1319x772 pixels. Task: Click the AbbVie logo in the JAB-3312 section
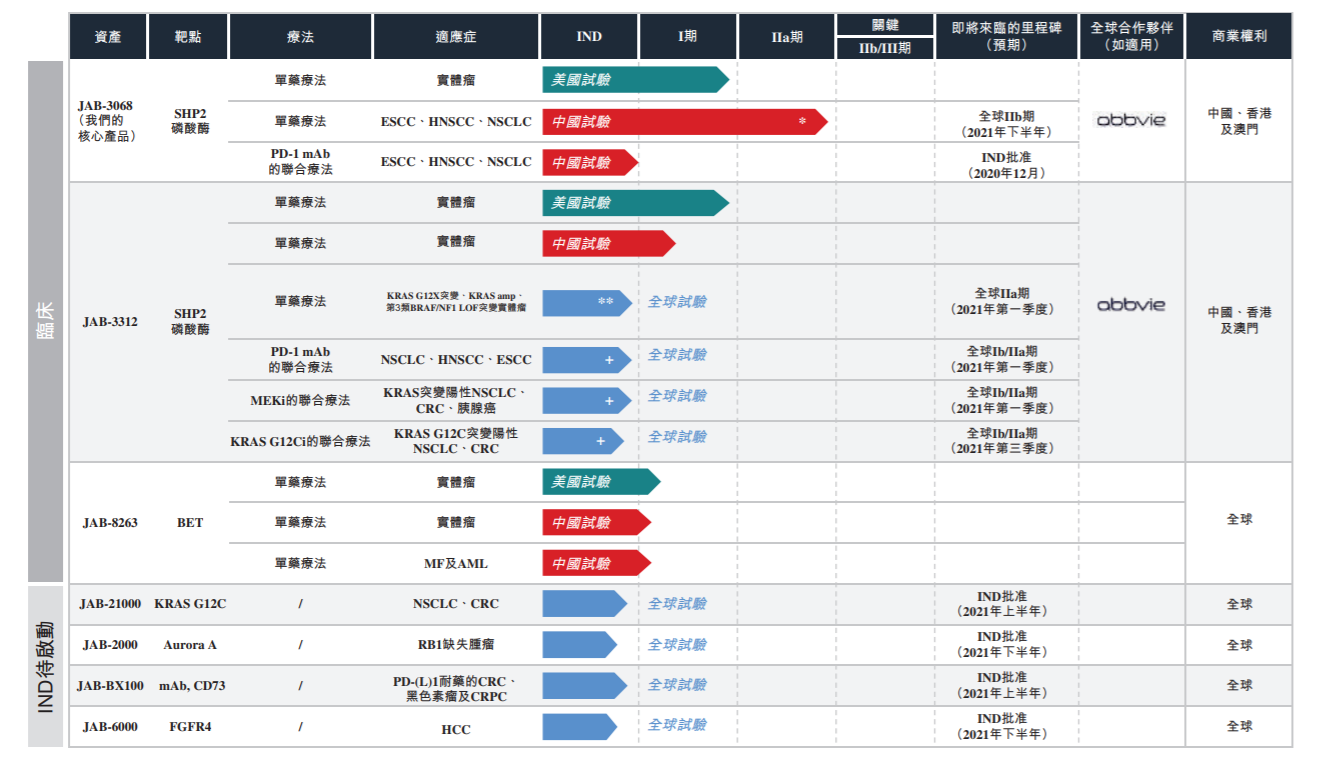coord(1131,304)
